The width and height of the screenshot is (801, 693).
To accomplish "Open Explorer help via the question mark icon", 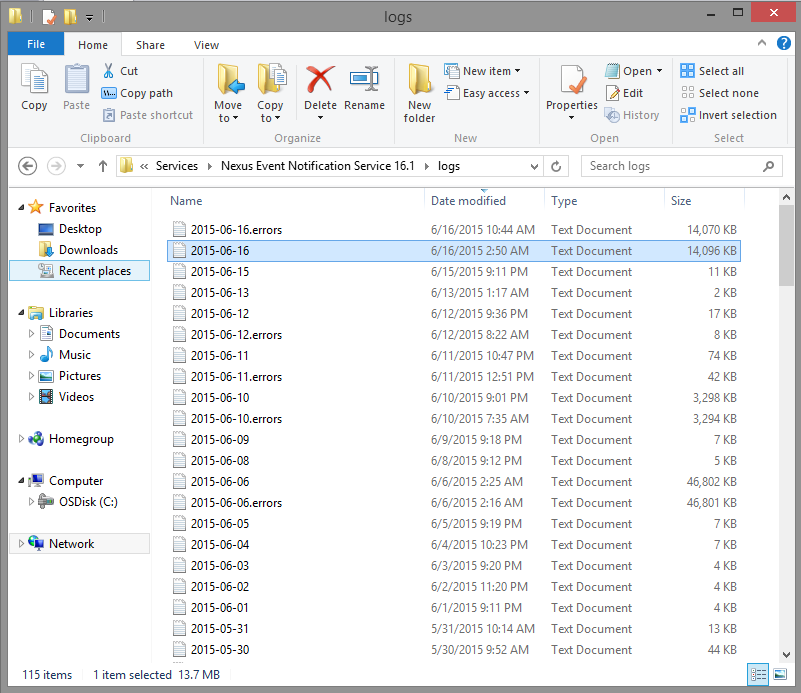I will (785, 44).
